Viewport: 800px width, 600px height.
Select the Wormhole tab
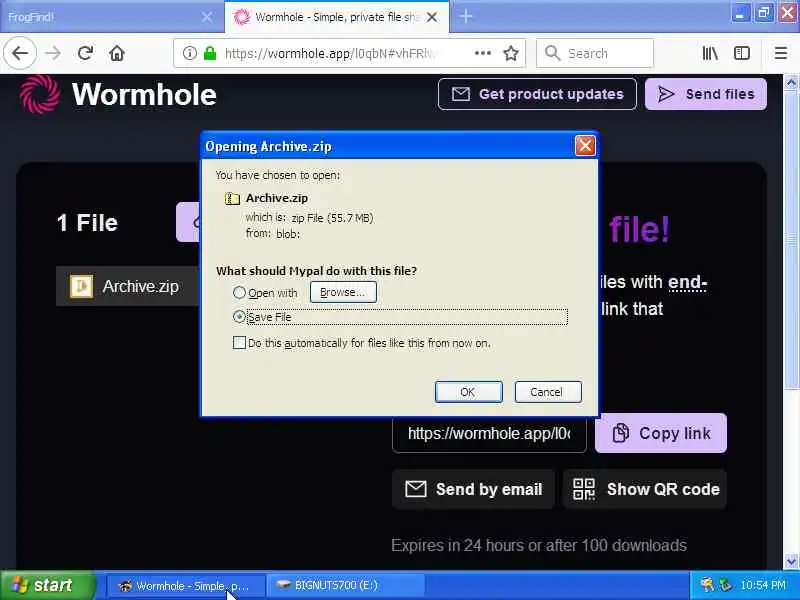(337, 17)
